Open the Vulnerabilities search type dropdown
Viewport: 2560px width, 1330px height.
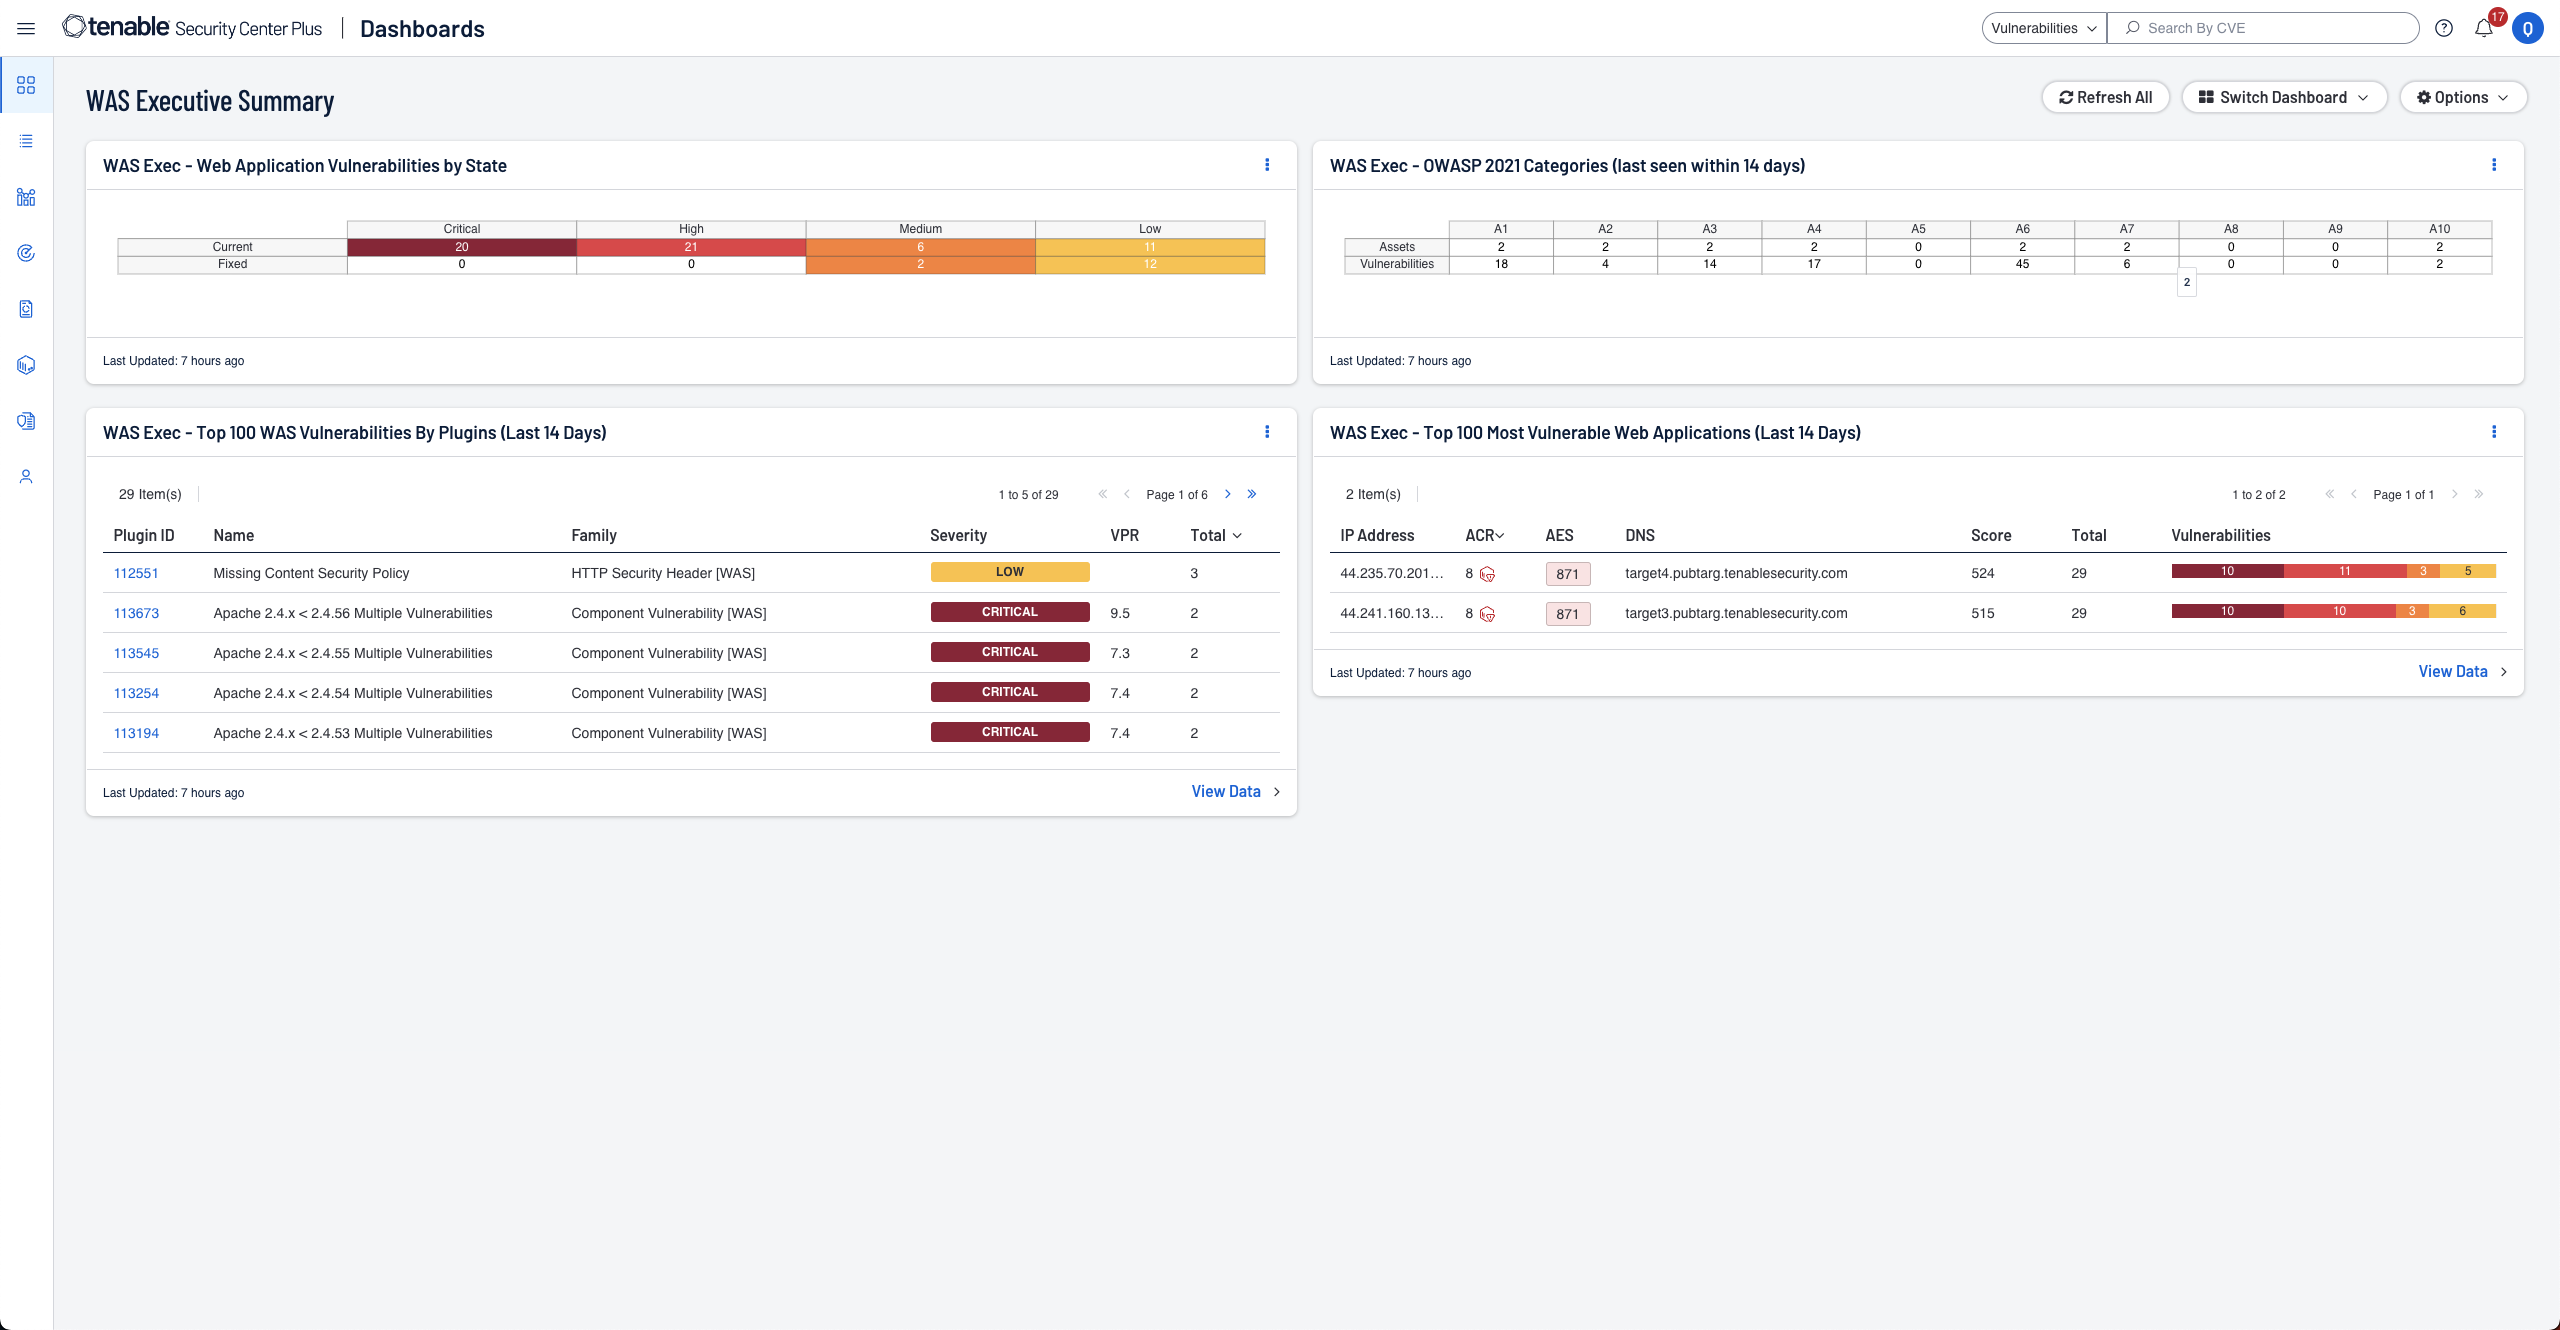pyautogui.click(x=2043, y=28)
